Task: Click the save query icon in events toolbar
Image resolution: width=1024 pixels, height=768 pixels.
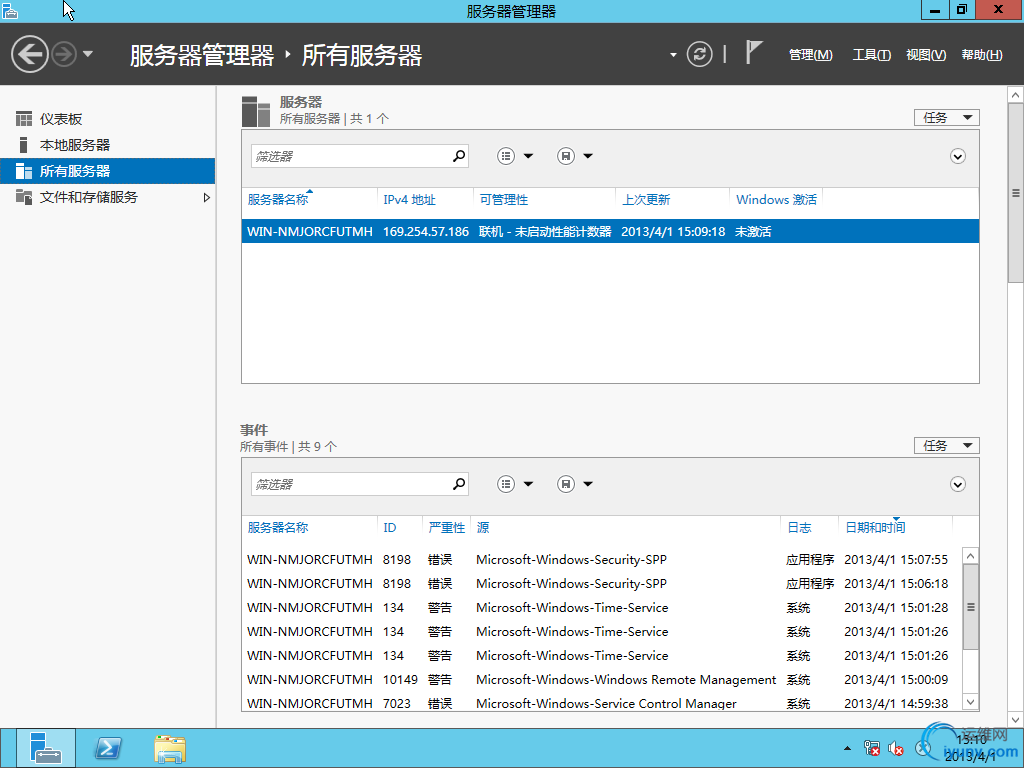Action: pyautogui.click(x=566, y=484)
